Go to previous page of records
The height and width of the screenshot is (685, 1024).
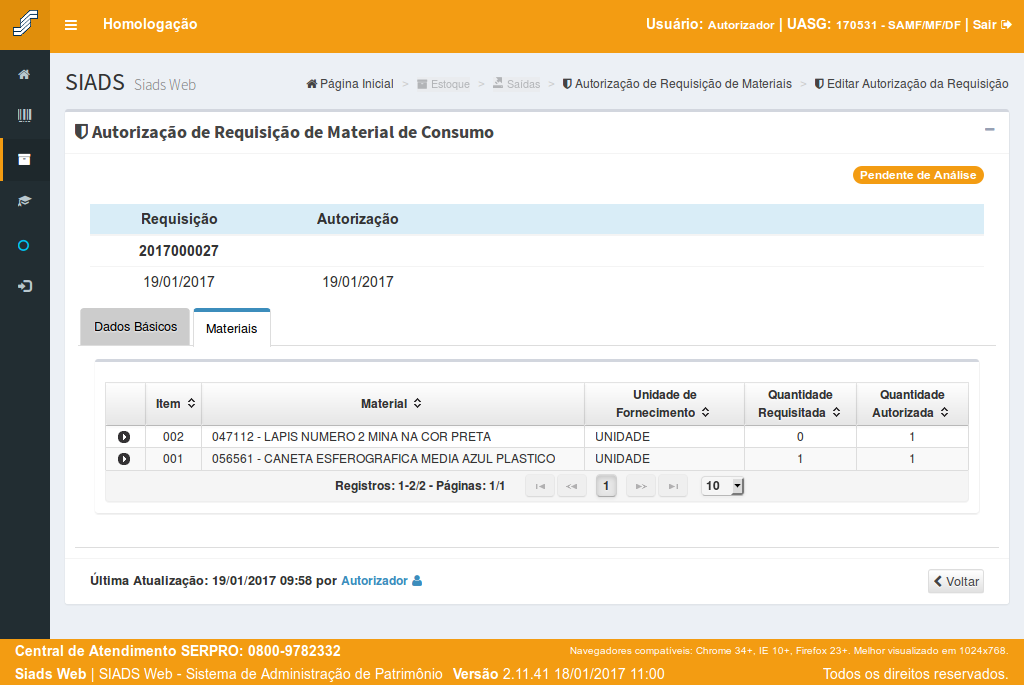pos(571,486)
